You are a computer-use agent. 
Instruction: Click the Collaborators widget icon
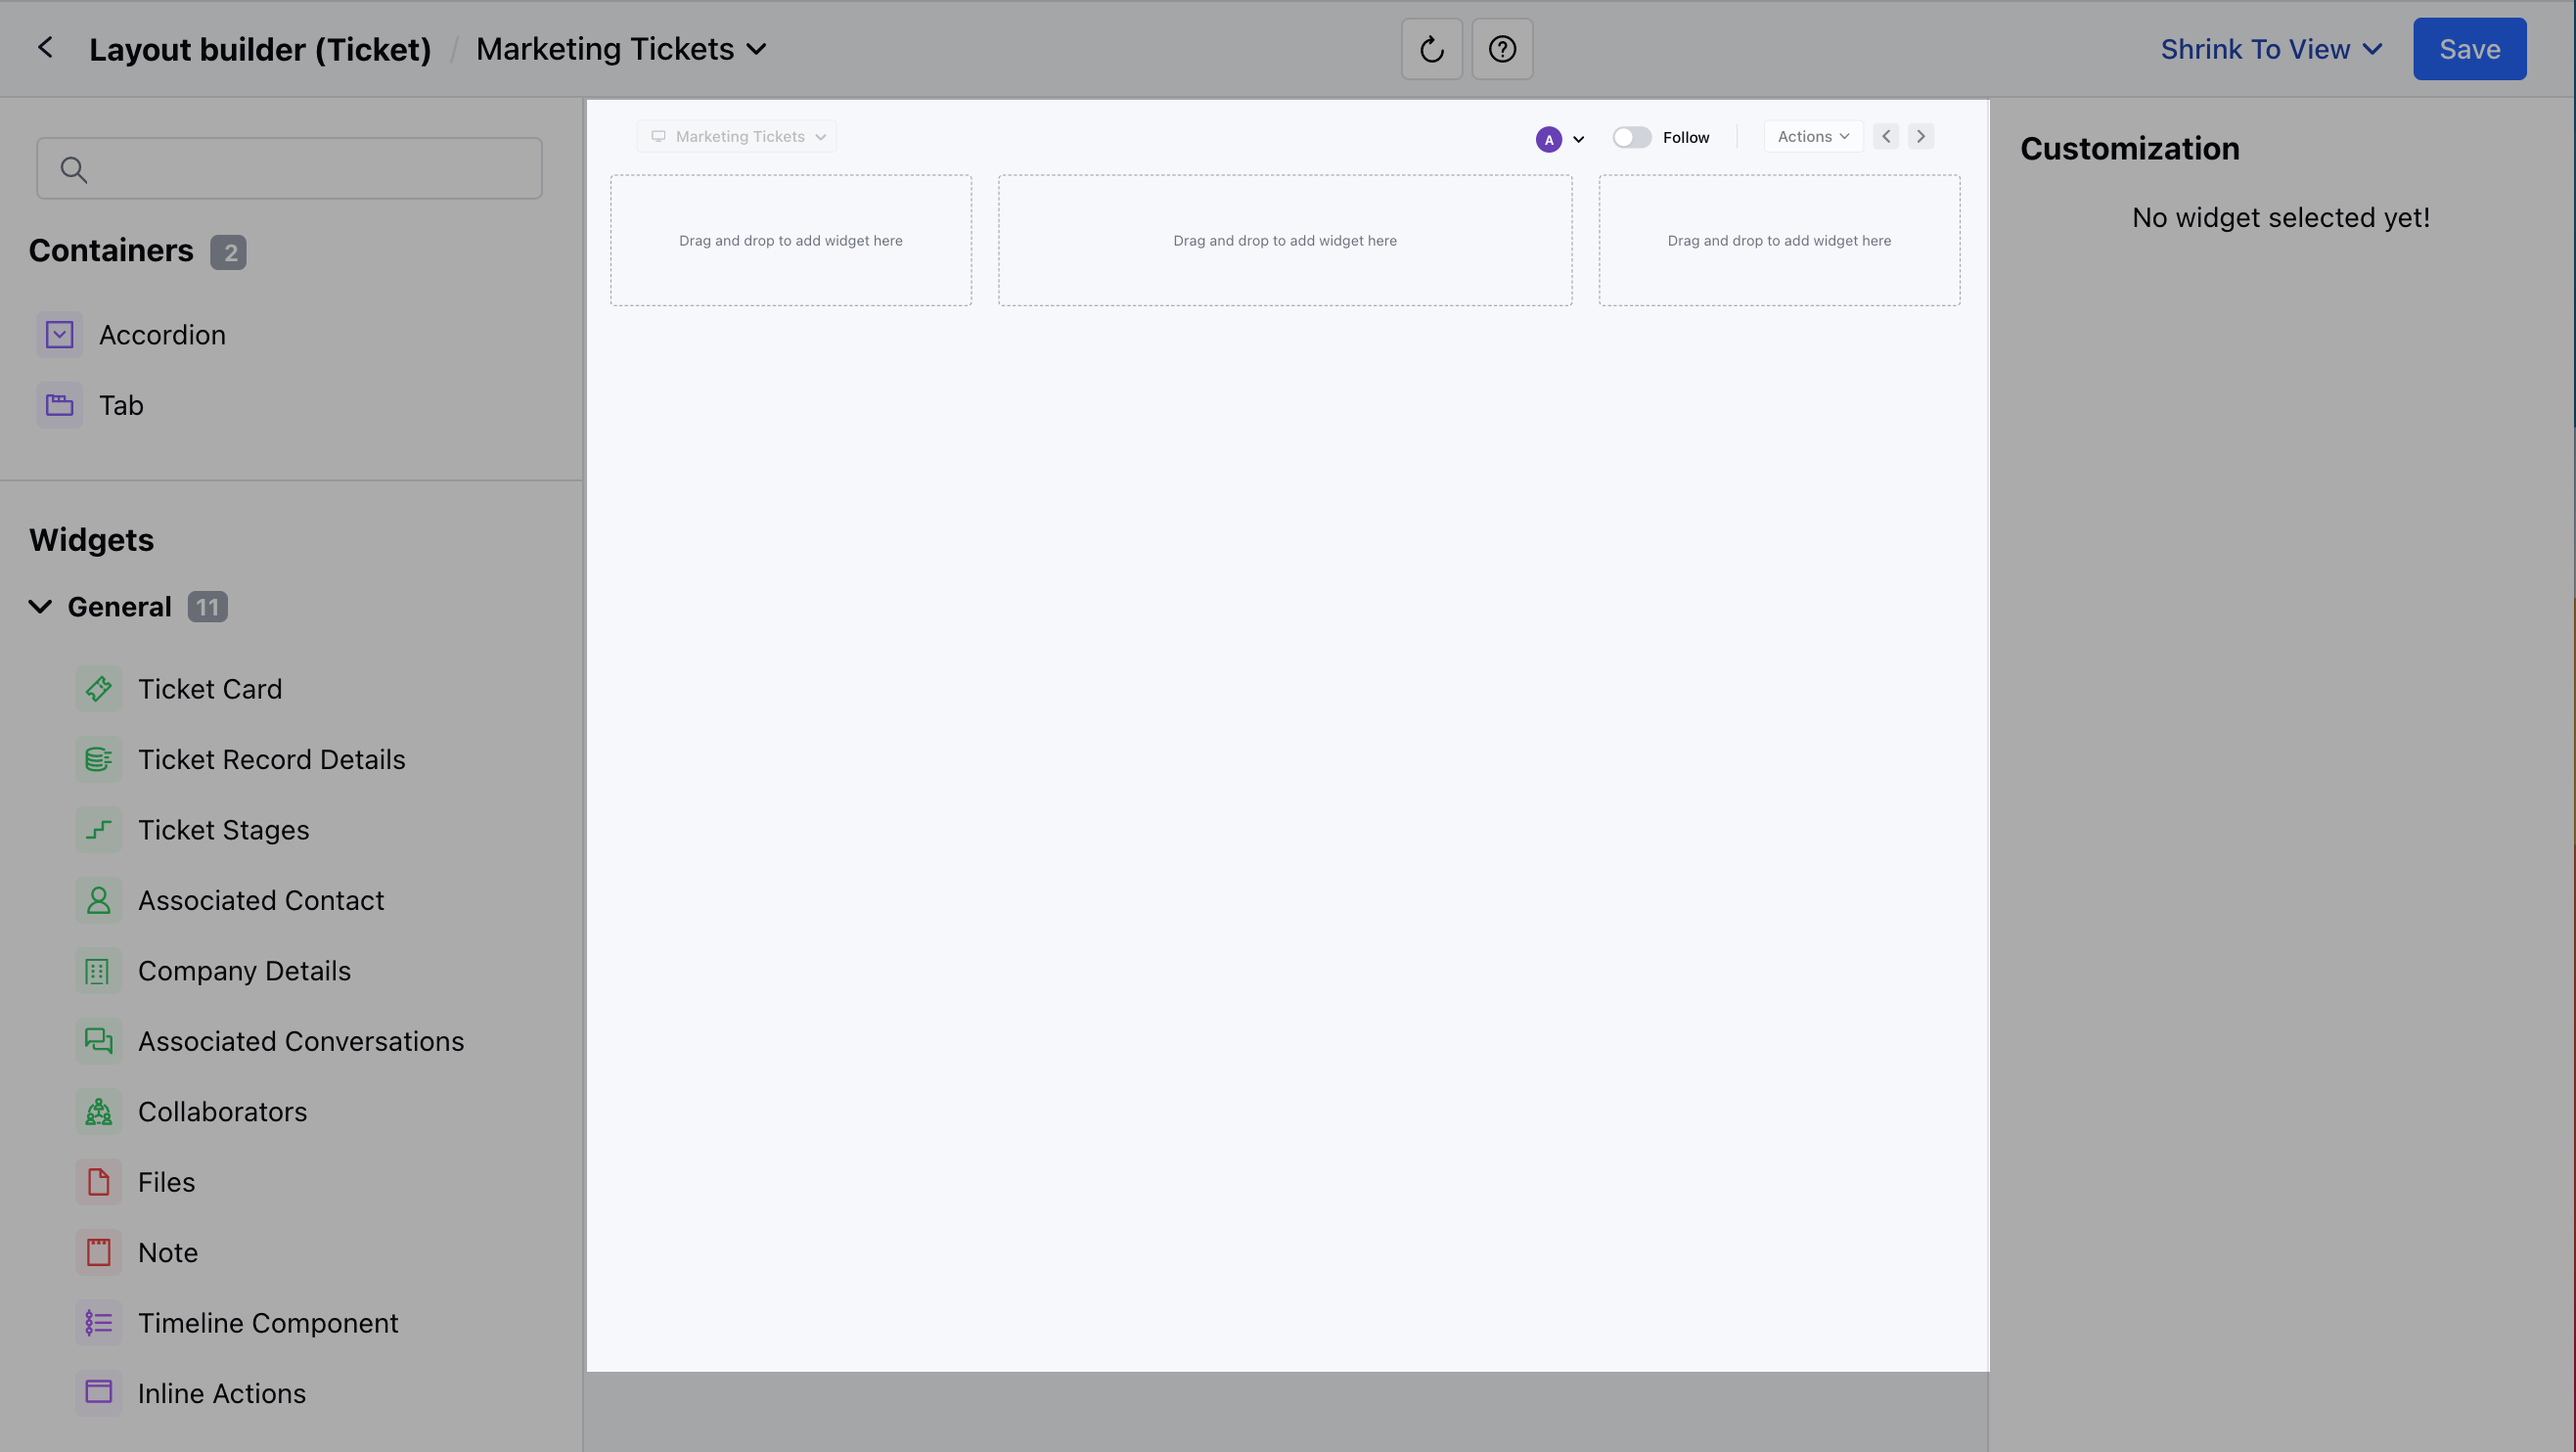[98, 1111]
